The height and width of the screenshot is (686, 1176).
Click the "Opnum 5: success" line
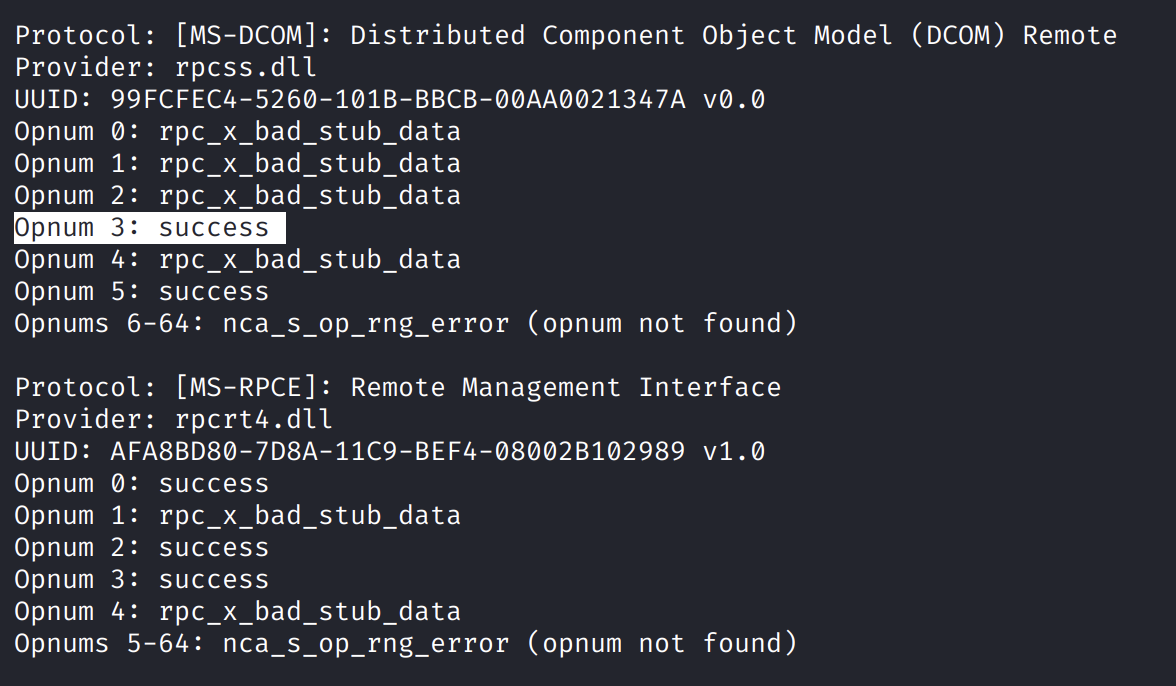(x=142, y=292)
